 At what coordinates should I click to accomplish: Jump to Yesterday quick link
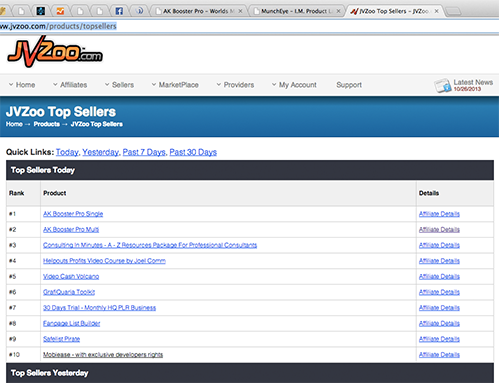(100, 152)
